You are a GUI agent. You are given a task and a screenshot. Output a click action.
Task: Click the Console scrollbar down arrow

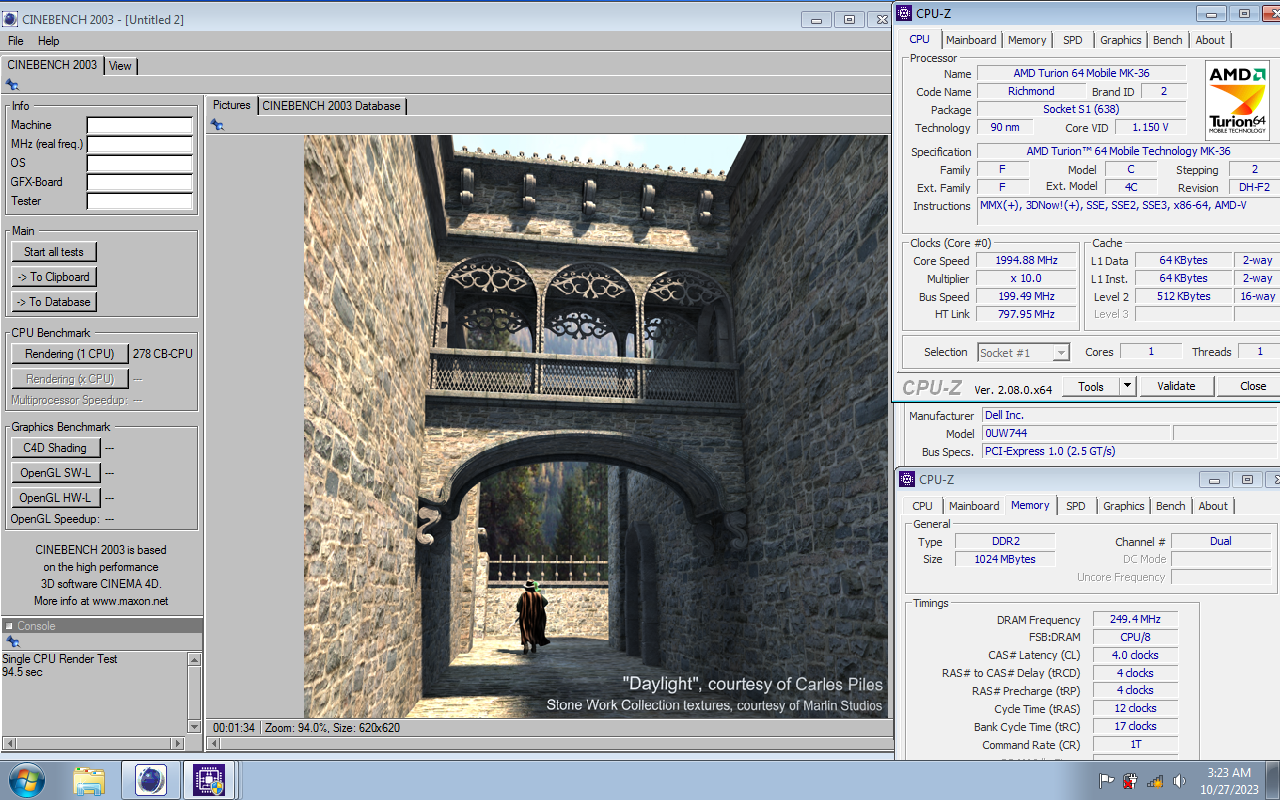point(194,726)
